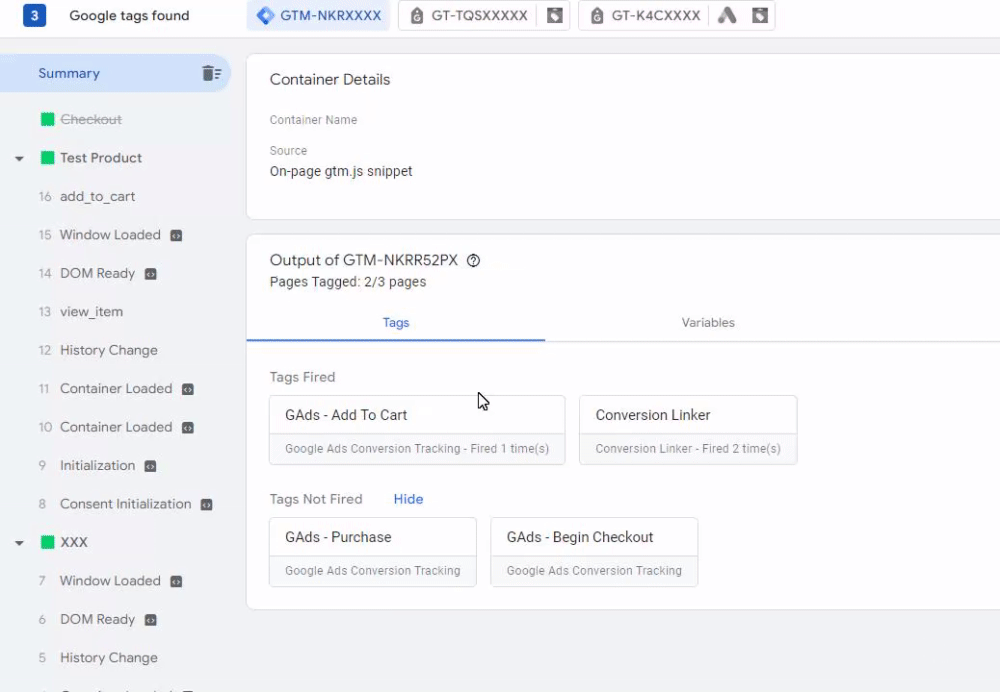The width and height of the screenshot is (1000, 692).
Task: Click Hide next to Tags Not Fired
Action: tap(408, 499)
